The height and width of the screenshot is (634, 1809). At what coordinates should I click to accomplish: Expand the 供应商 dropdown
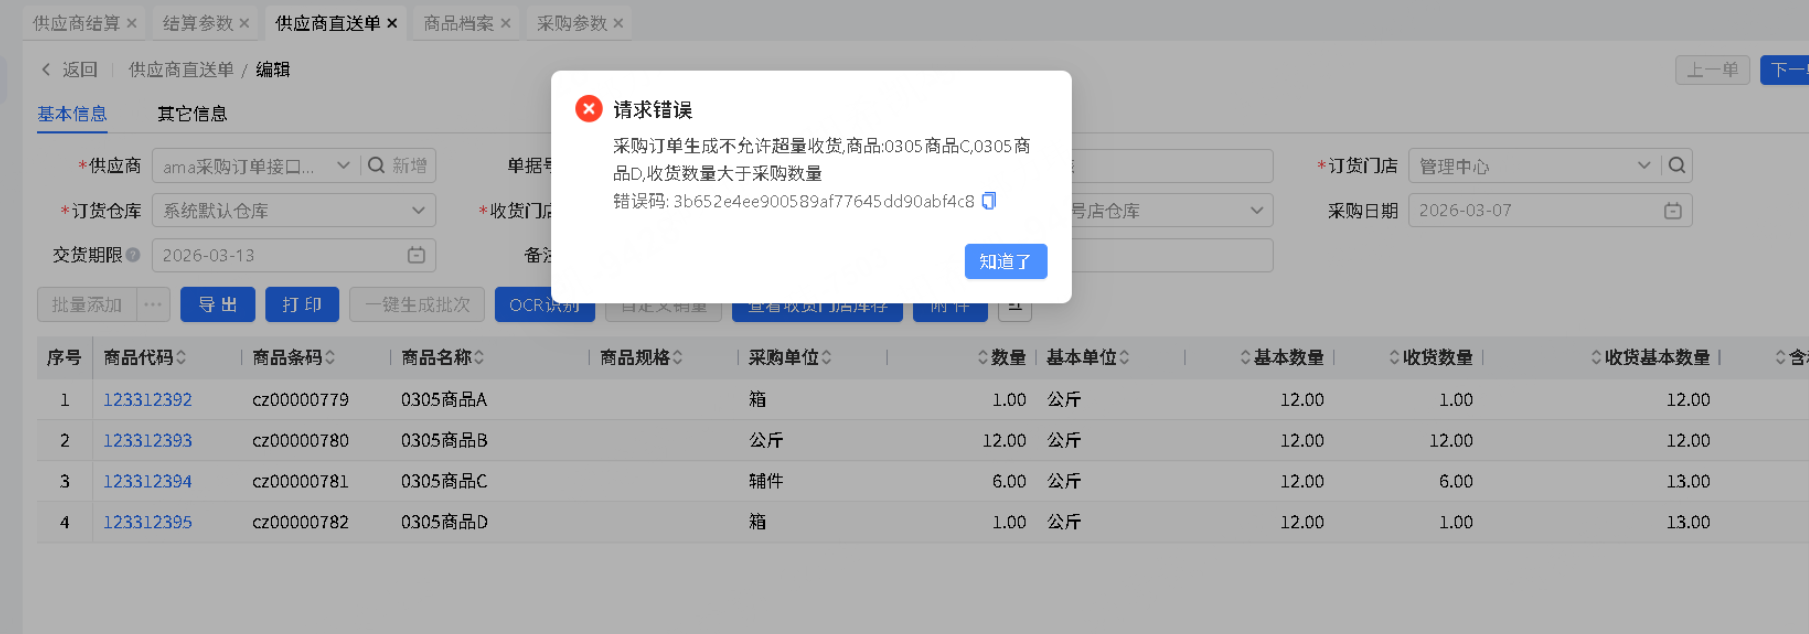343,165
